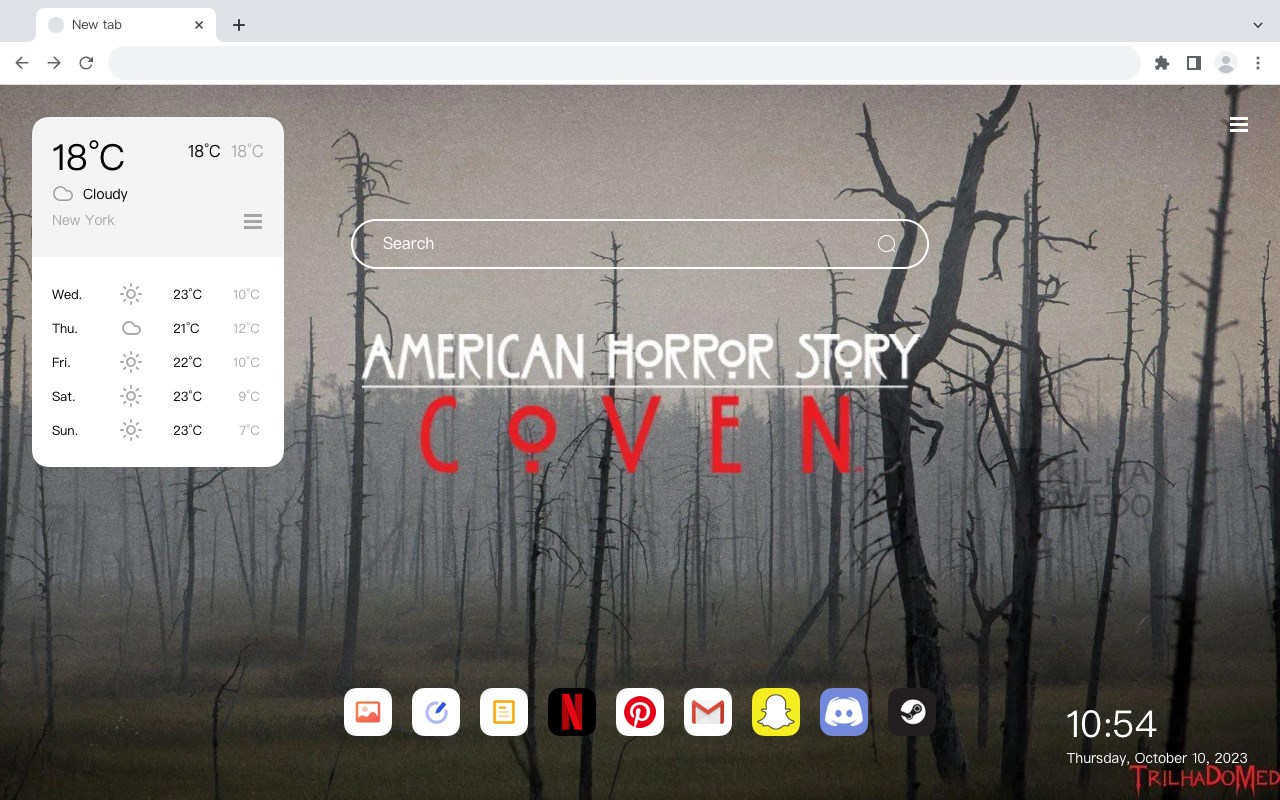Image resolution: width=1280 pixels, height=800 pixels.
Task: Click the 10:54 clock display
Action: tap(1111, 724)
